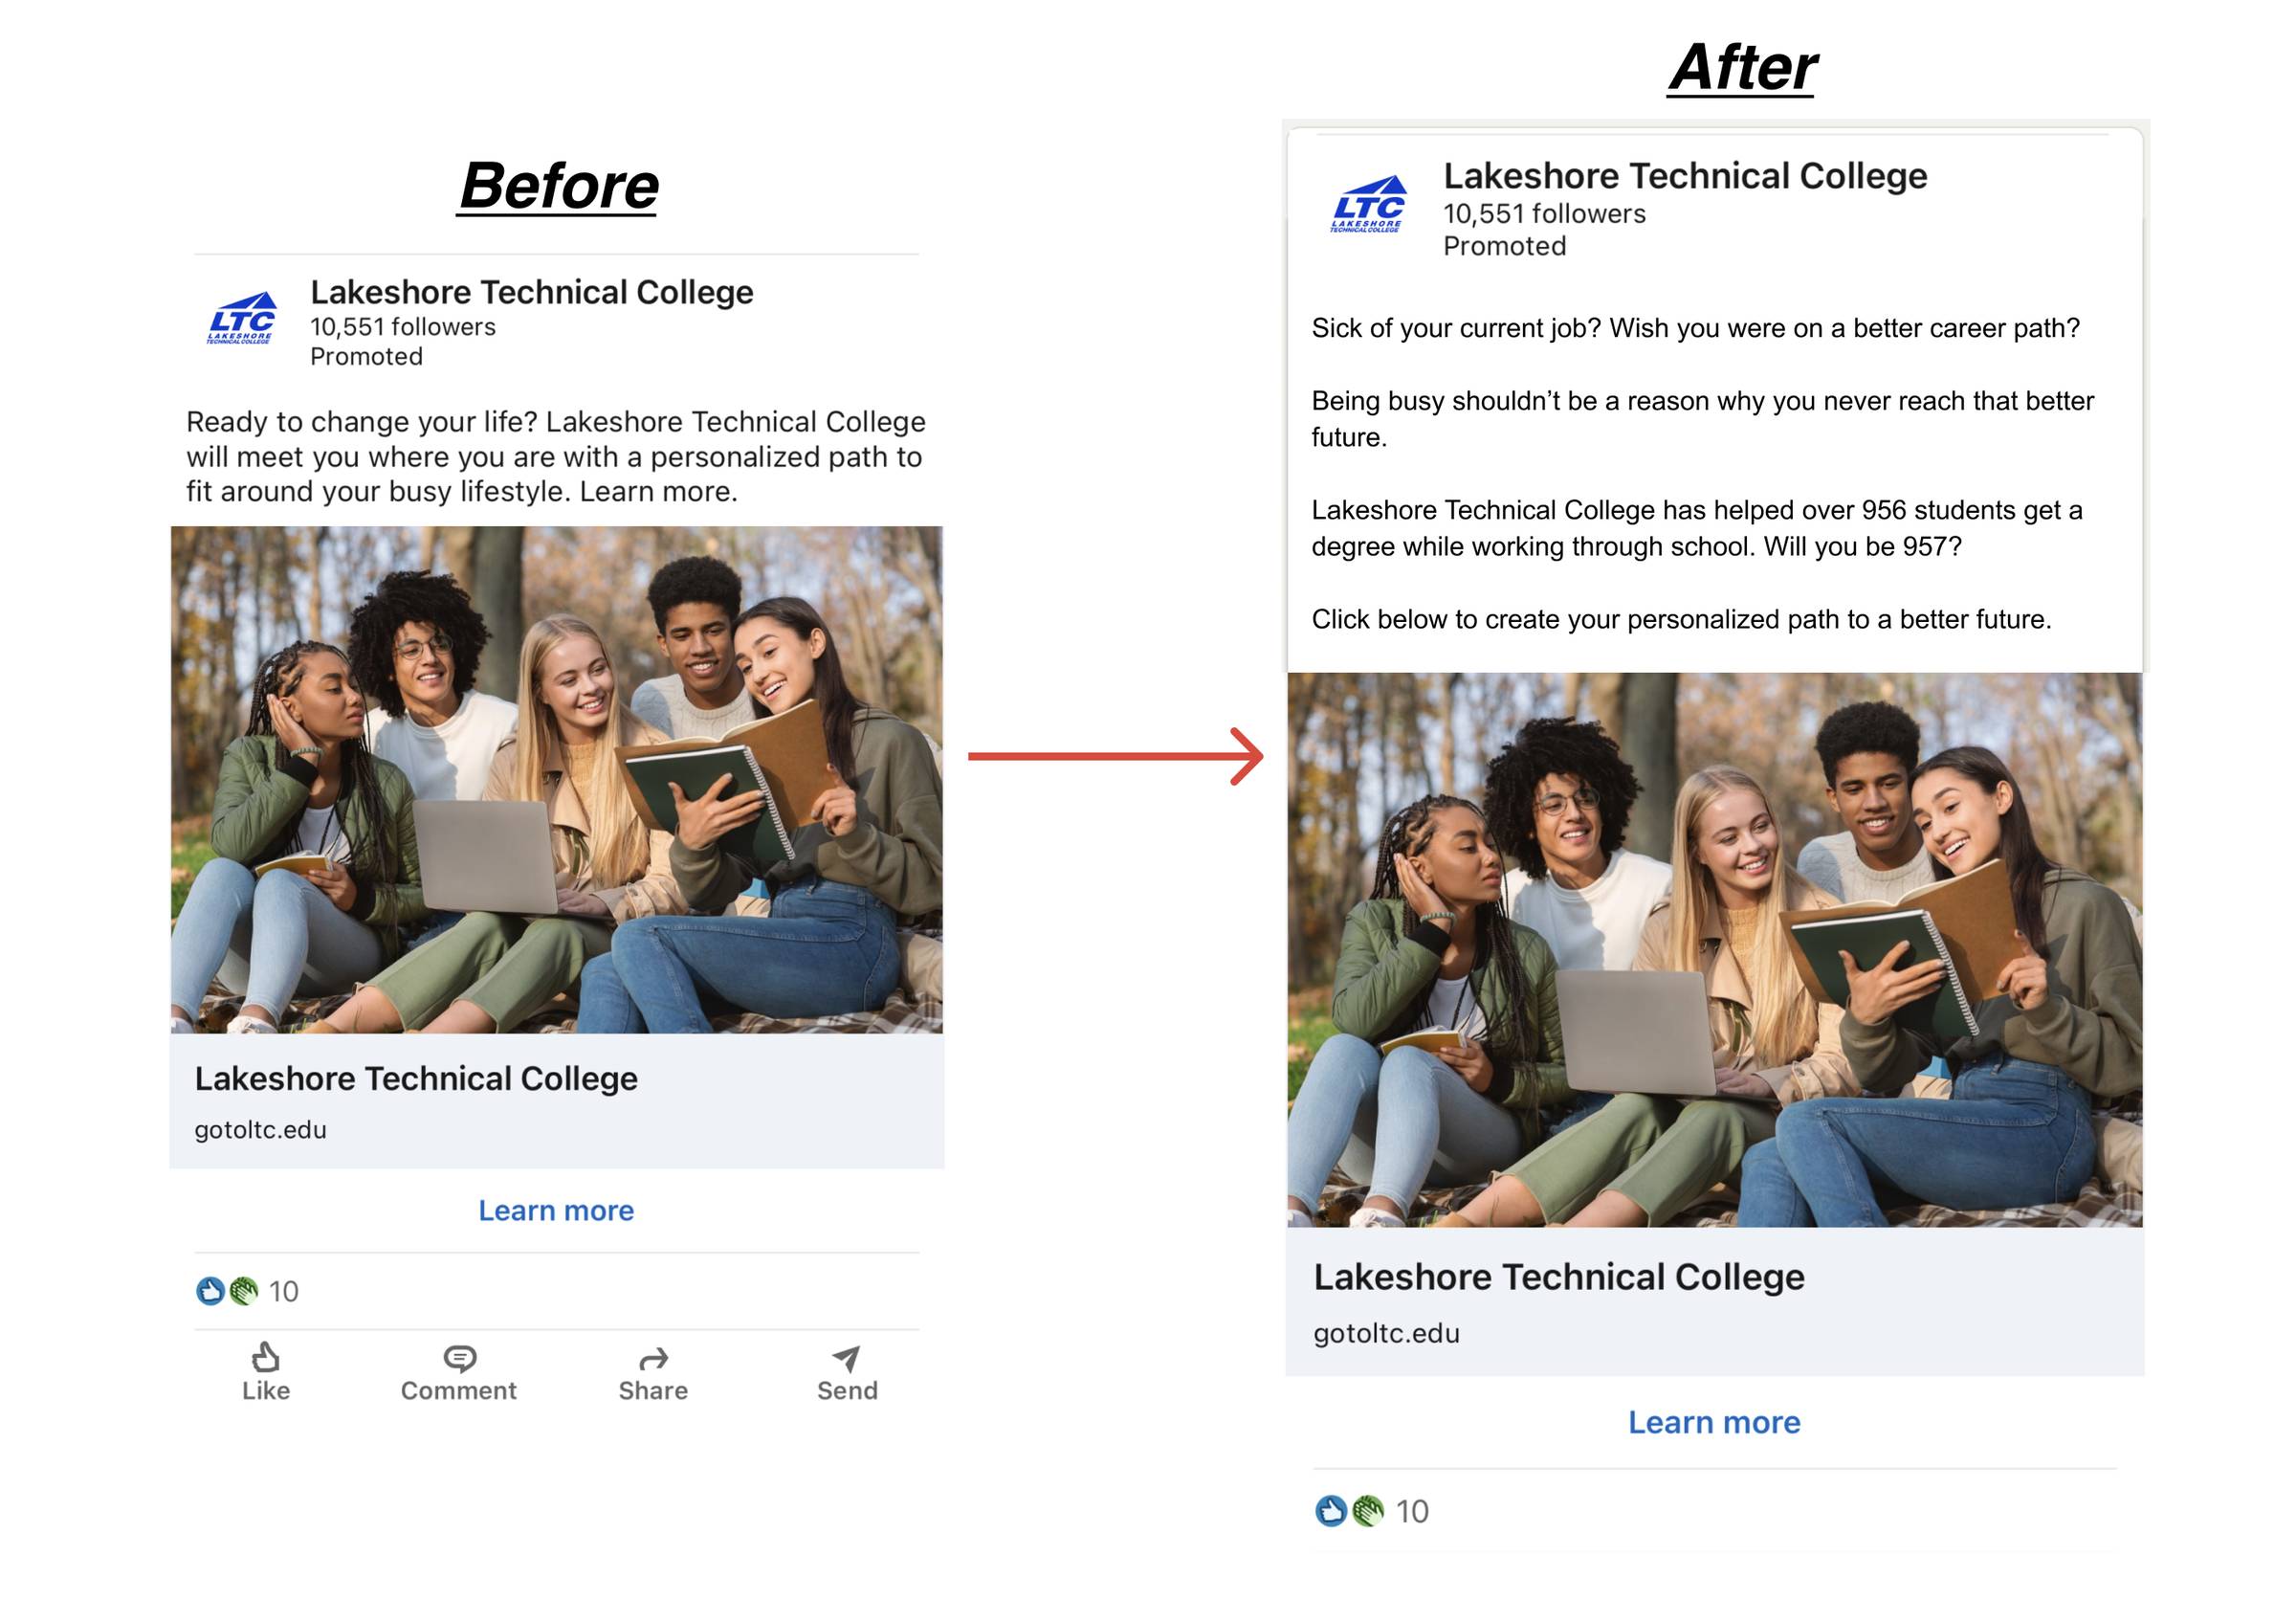Click Lakeshore Technical College card title below After image

(x=1559, y=1277)
